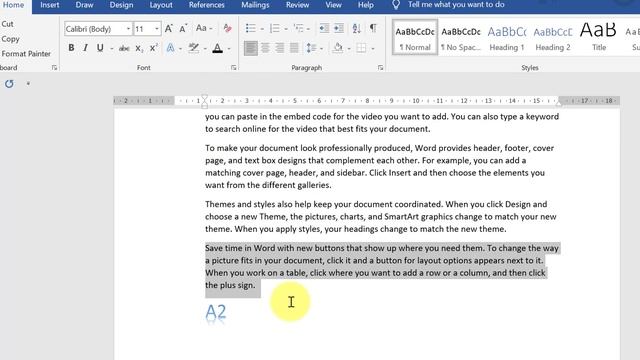Viewport: 640px width, 360px height.
Task: Toggle Underline formatting
Action: pos(100,48)
